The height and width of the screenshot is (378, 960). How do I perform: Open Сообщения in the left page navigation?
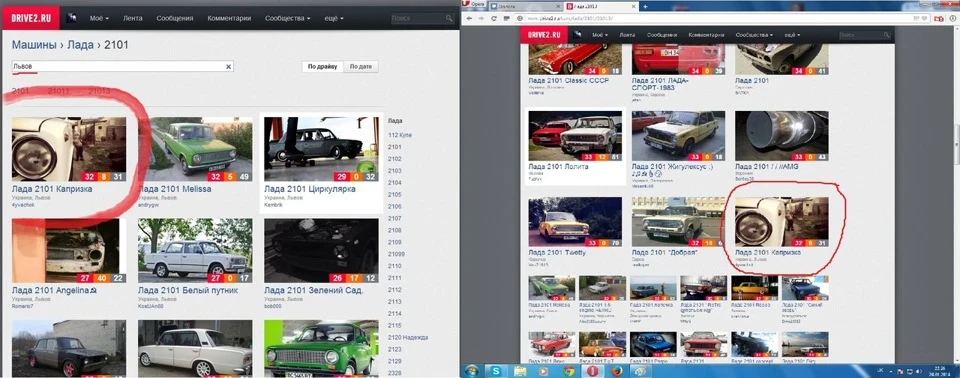point(174,18)
